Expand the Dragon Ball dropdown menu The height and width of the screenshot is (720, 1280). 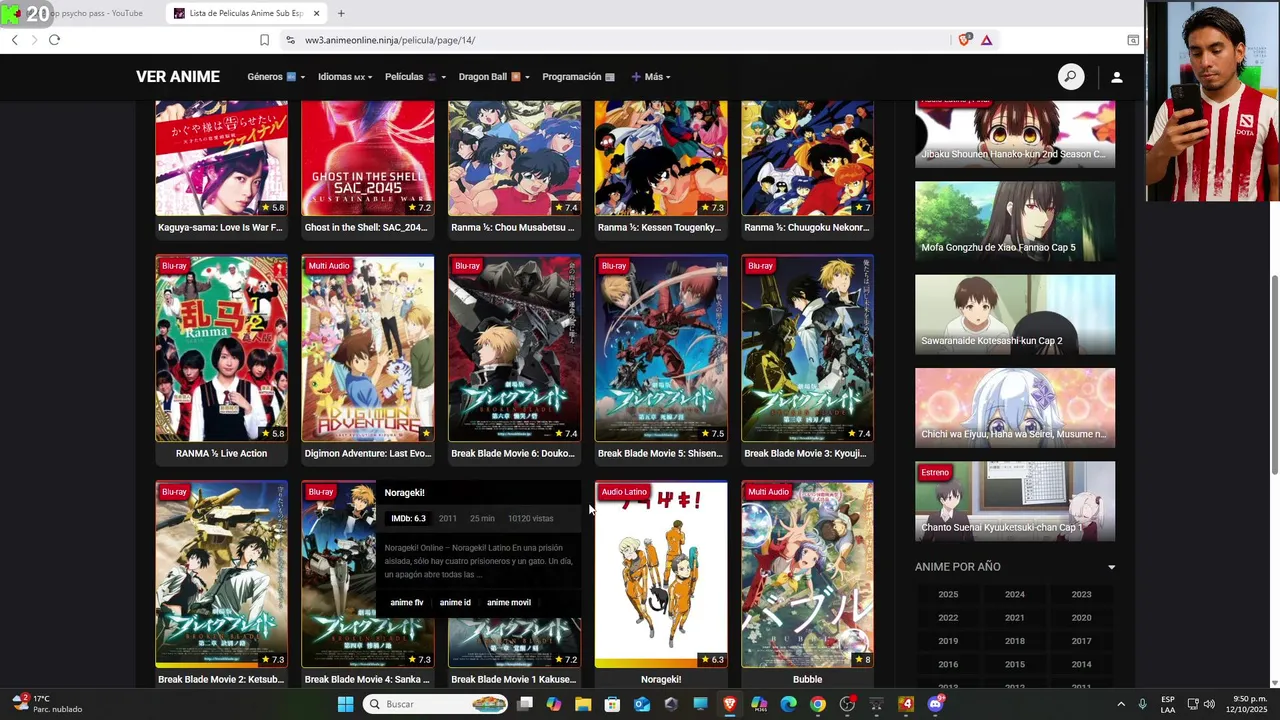pos(494,77)
